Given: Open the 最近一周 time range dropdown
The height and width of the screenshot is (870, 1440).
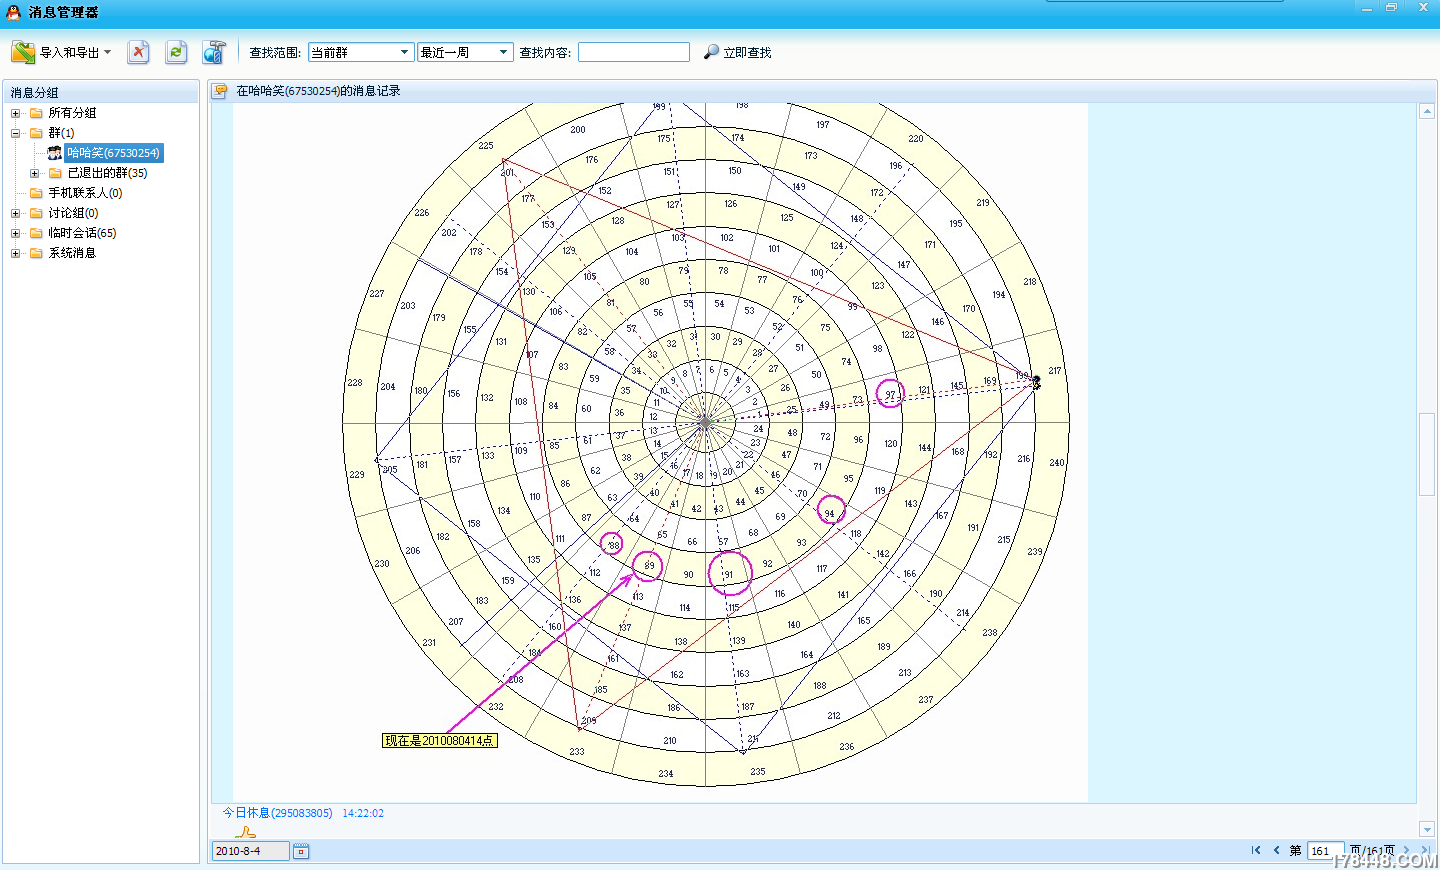Looking at the screenshot, I should 465,52.
